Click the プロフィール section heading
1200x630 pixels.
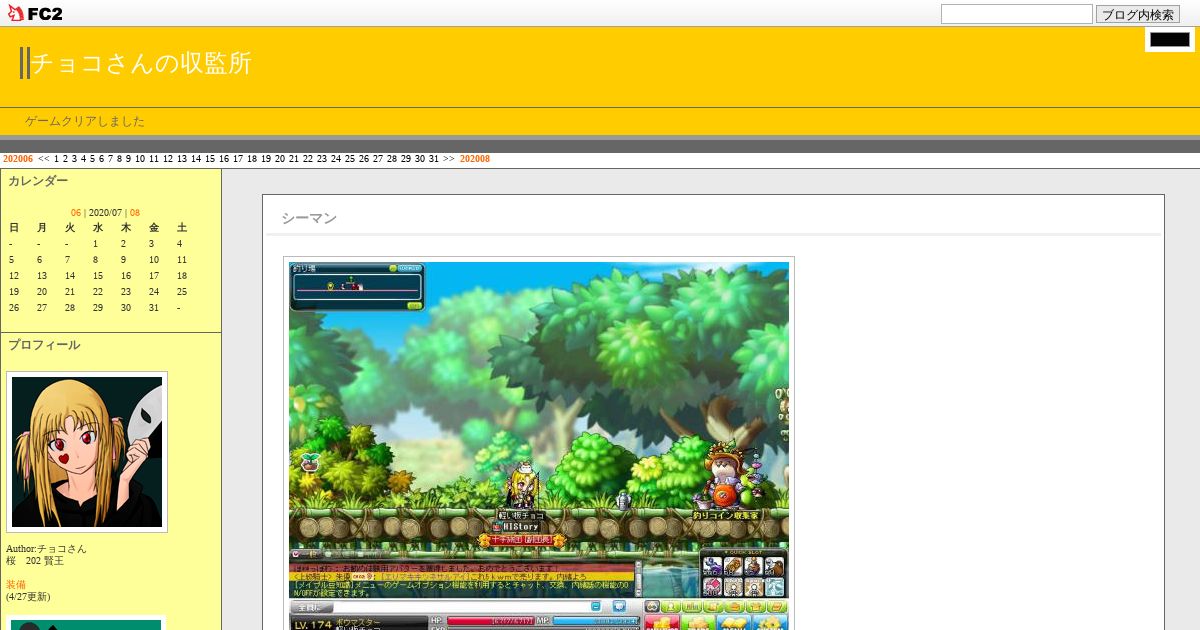[44, 345]
